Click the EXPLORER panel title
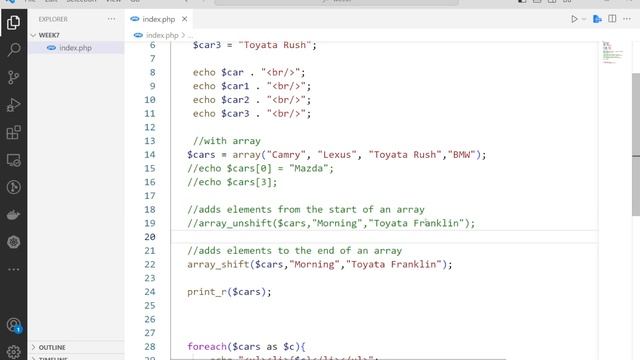This screenshot has height=360, width=640. click(53, 19)
